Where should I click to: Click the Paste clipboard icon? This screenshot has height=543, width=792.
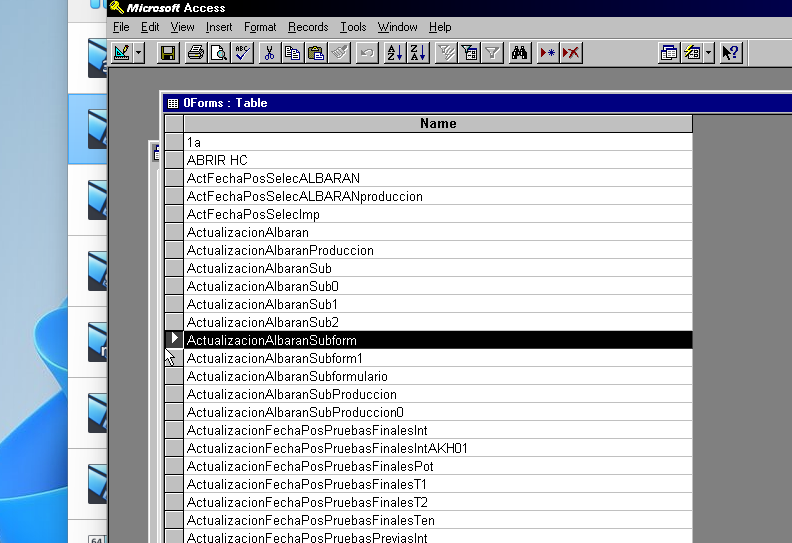tap(316, 53)
